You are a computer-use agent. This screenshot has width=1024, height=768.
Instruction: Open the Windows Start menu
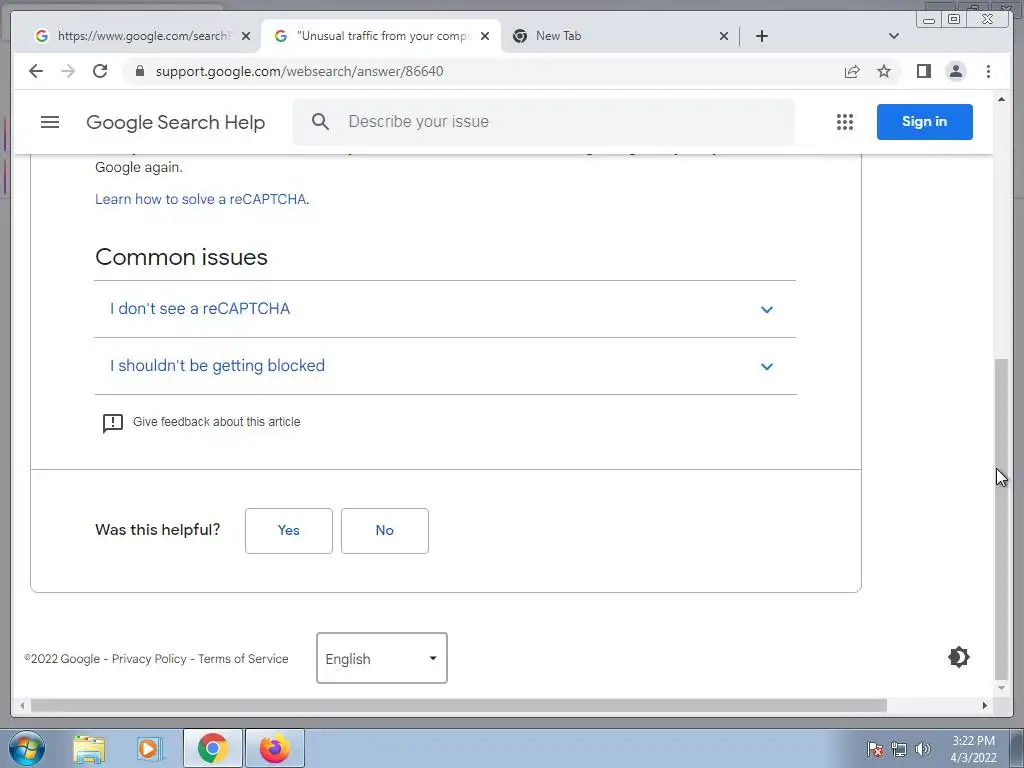tap(26, 748)
